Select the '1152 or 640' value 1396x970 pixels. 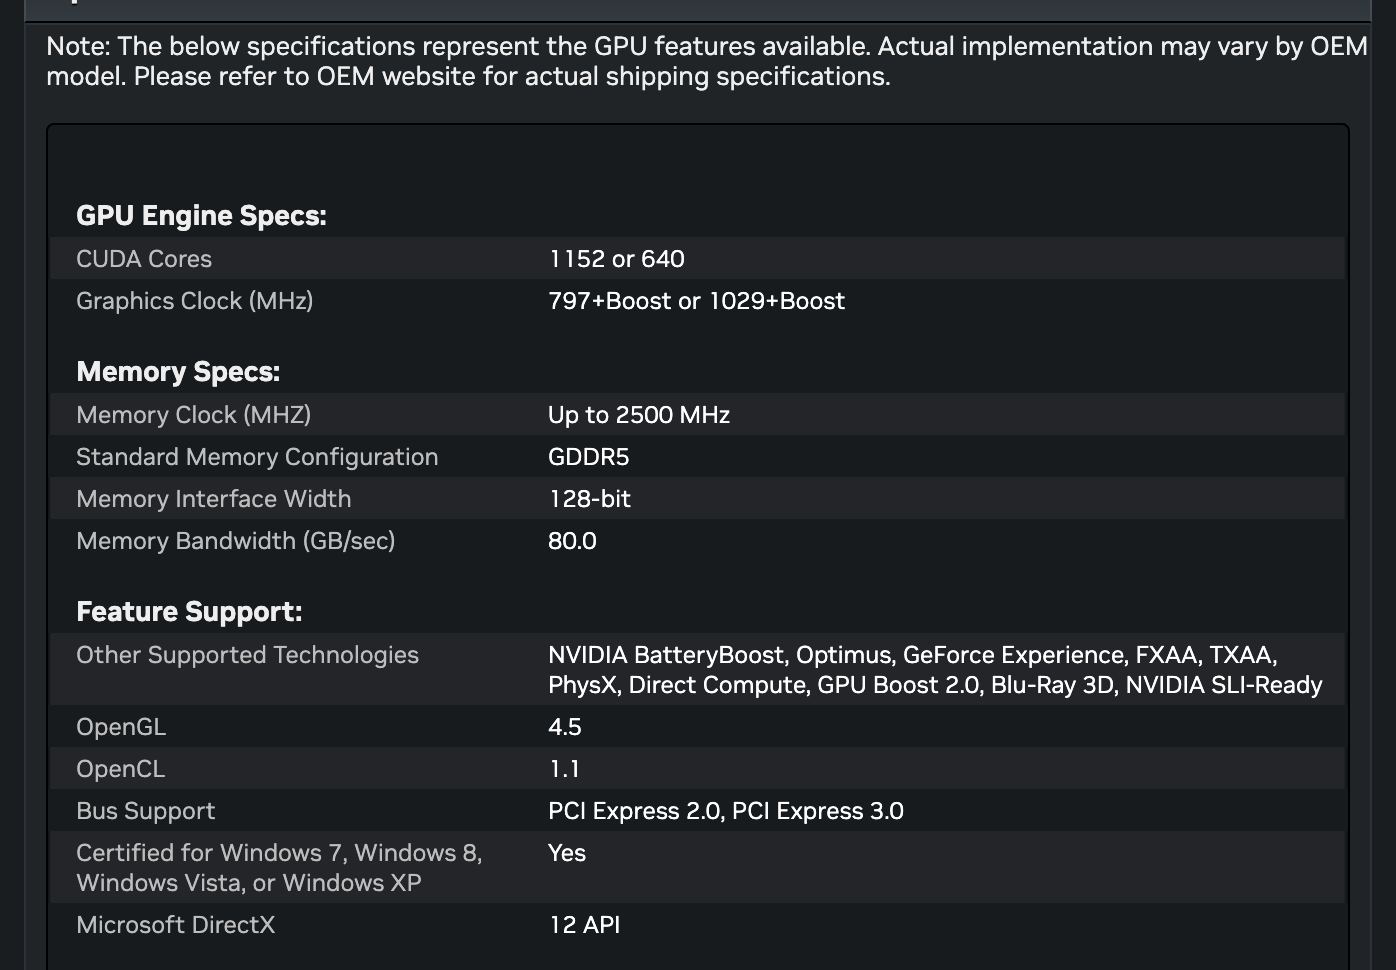click(x=616, y=259)
